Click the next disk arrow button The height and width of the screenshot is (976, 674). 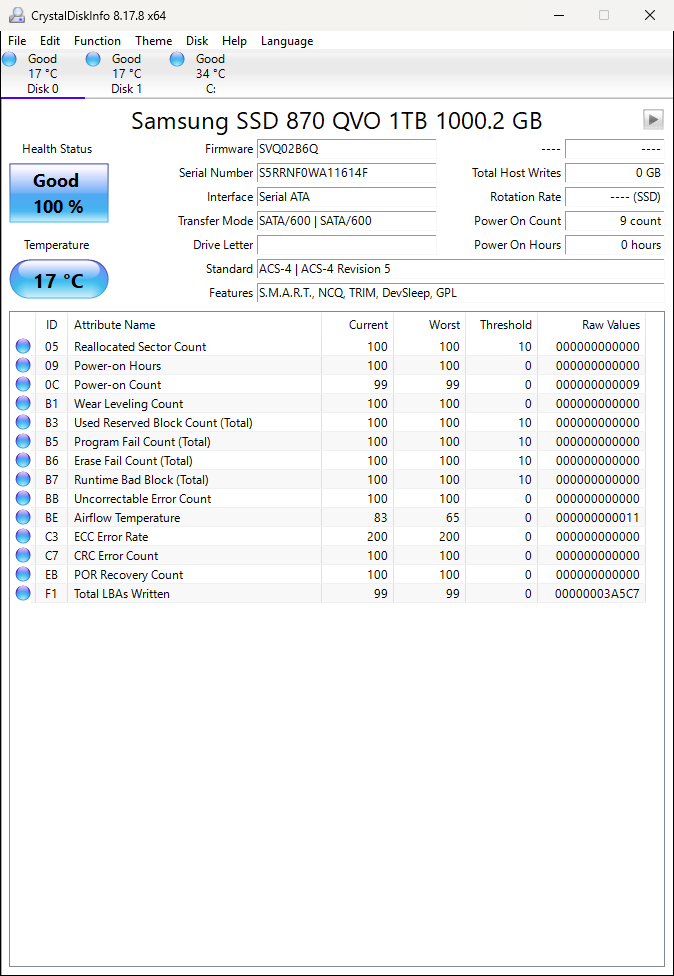click(x=653, y=120)
